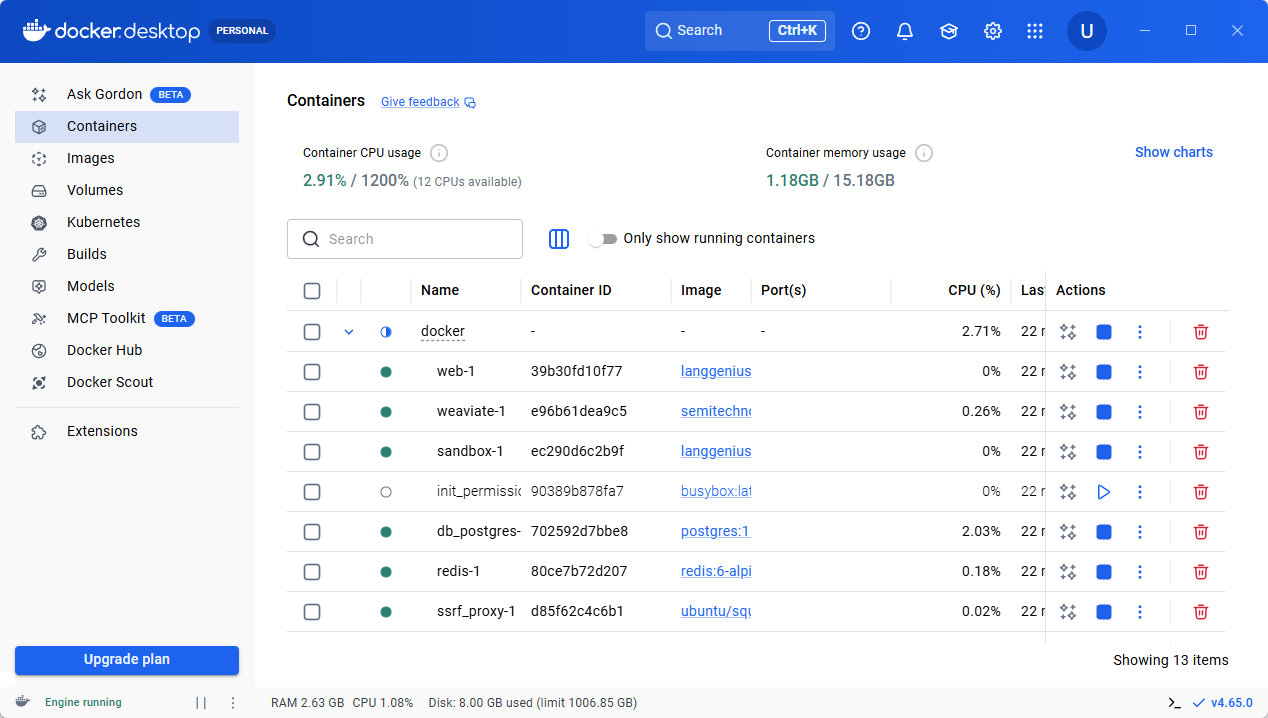Open user account avatar U

click(1087, 31)
